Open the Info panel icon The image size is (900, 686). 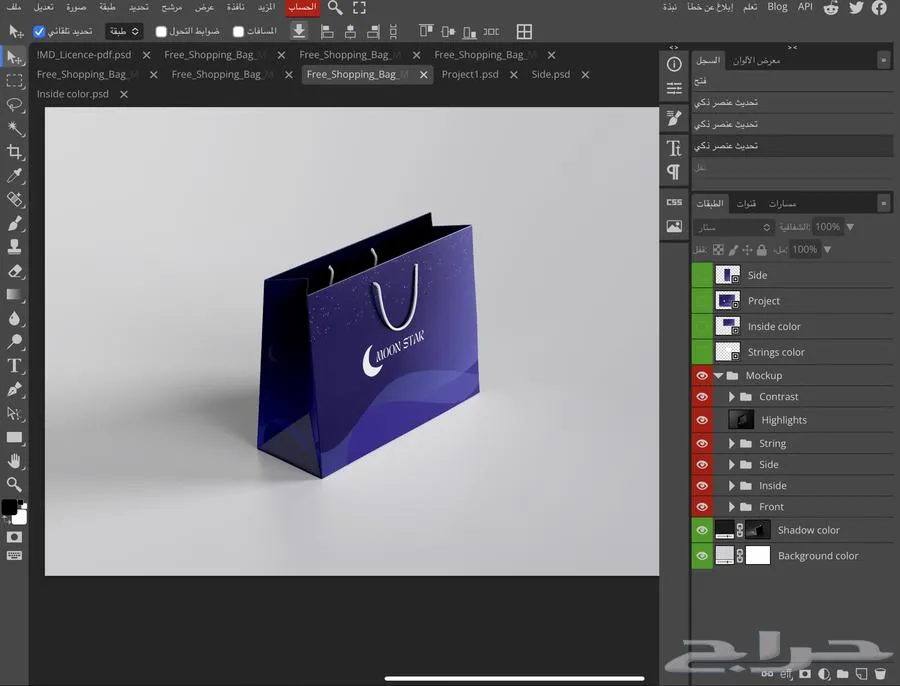click(674, 64)
